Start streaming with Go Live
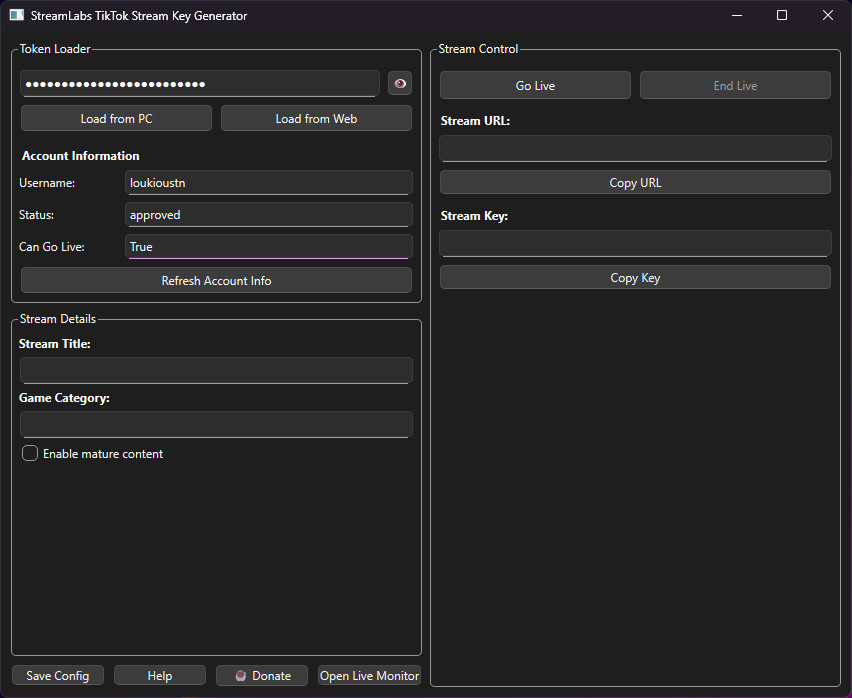Screen dimensions: 852x698 click(535, 85)
